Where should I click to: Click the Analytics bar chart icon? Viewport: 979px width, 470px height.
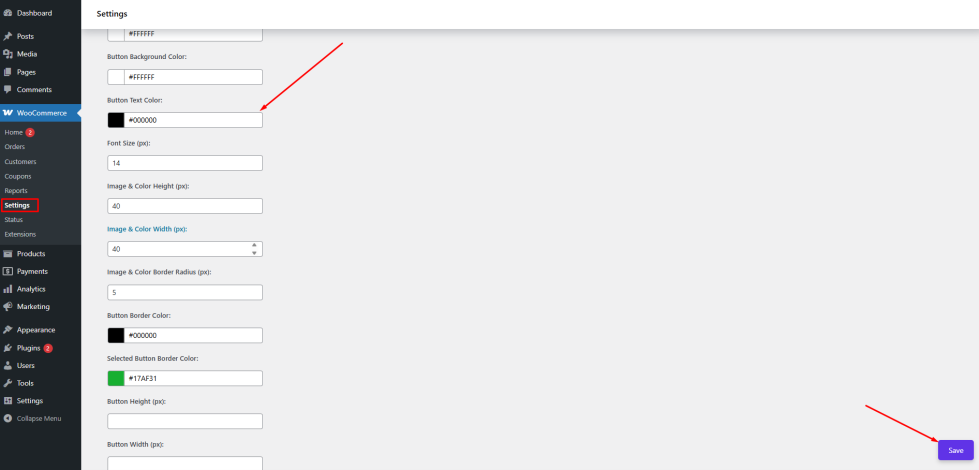tap(7, 289)
